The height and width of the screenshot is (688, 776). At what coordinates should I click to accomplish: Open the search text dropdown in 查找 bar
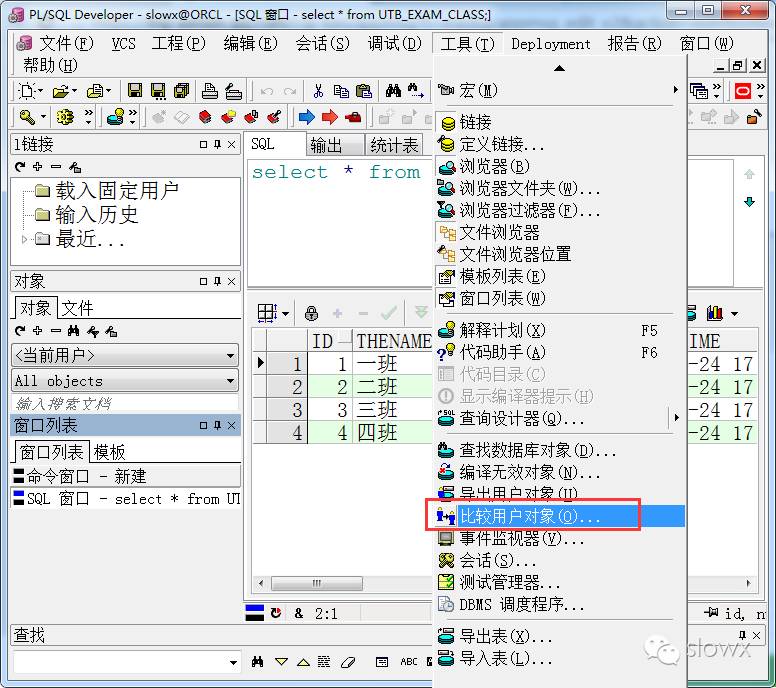[233, 662]
